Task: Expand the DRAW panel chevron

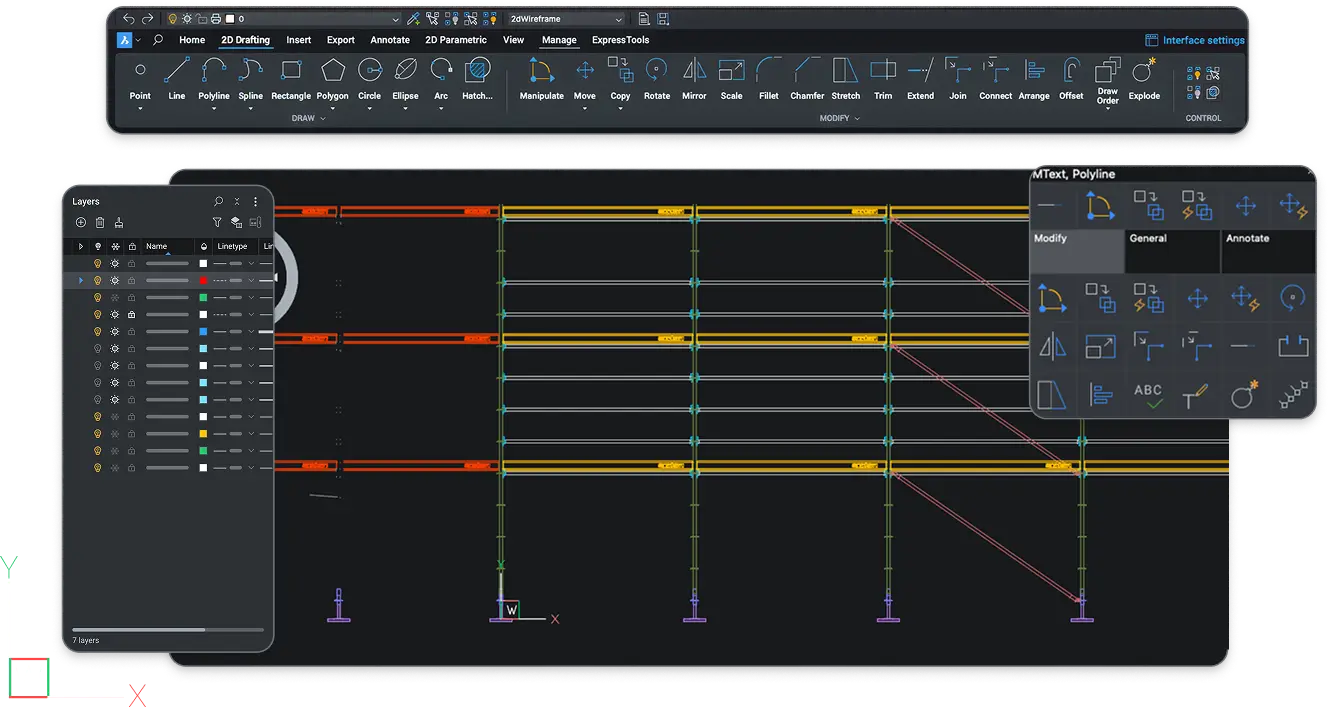Action: 322,118
